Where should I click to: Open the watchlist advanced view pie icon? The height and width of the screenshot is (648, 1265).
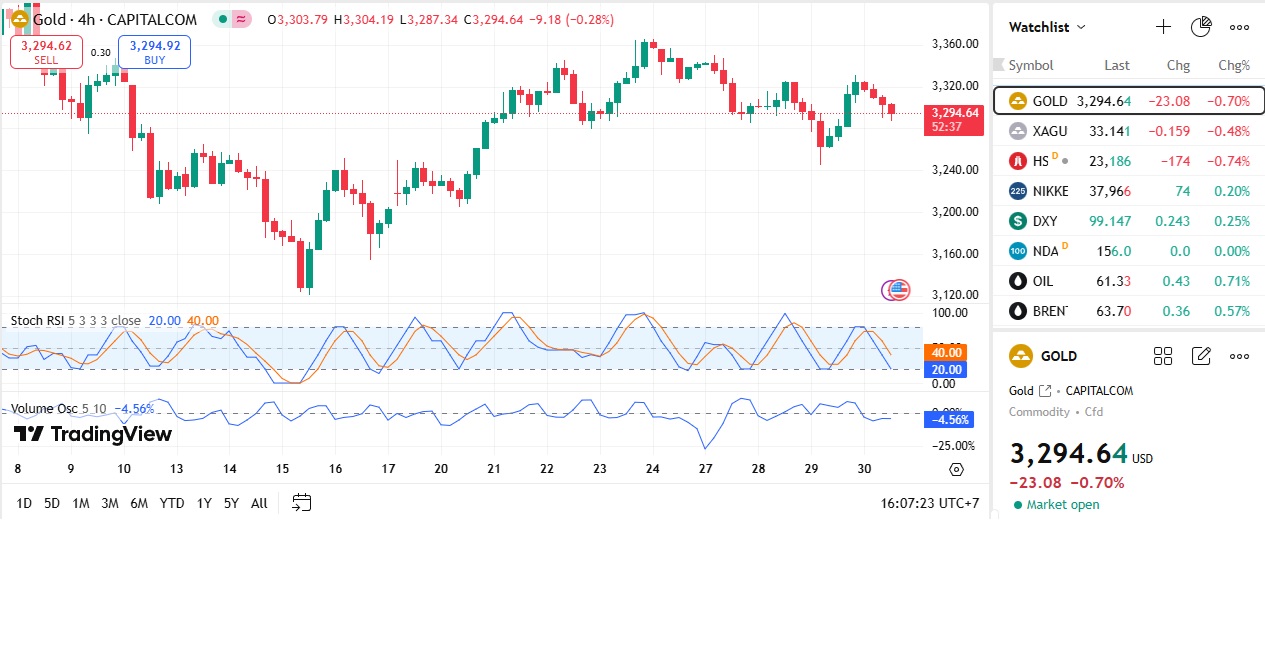point(1201,27)
